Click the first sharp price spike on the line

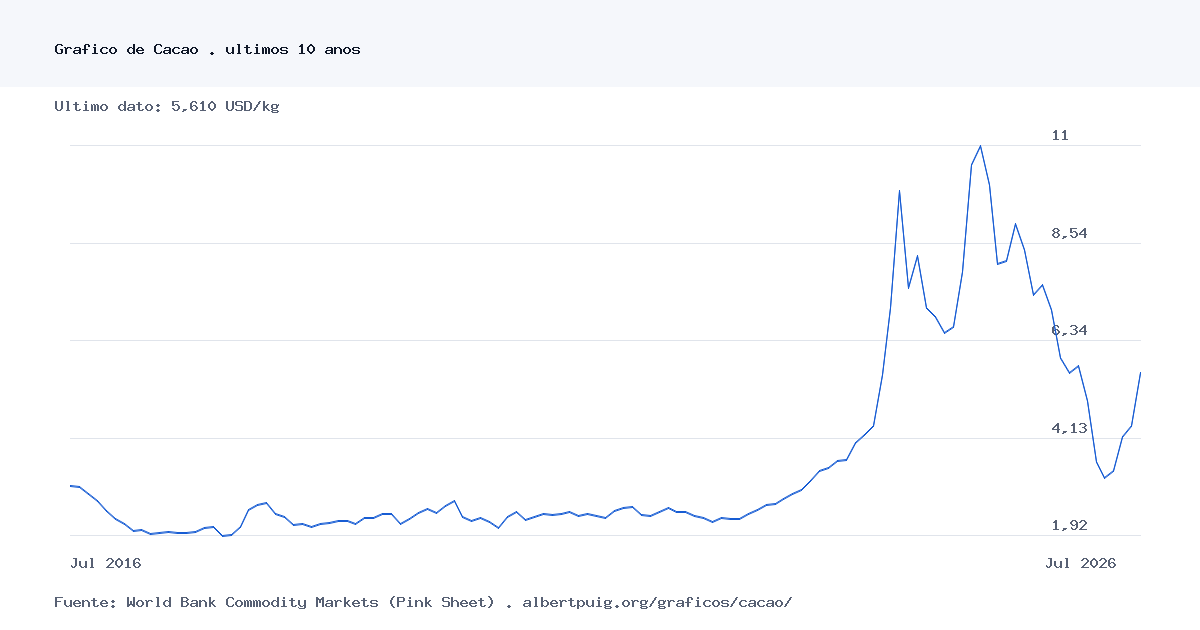point(899,191)
